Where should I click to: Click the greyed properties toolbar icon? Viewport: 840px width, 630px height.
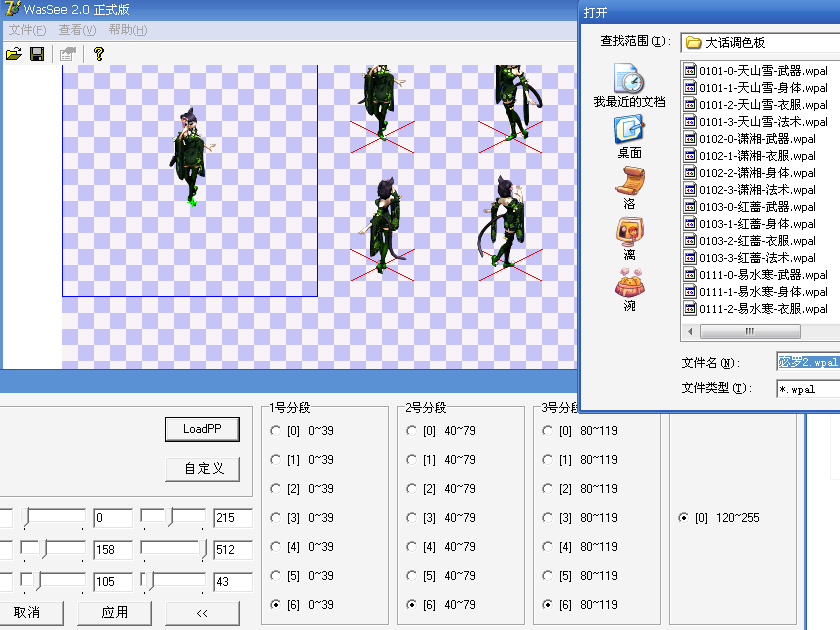pyautogui.click(x=68, y=54)
